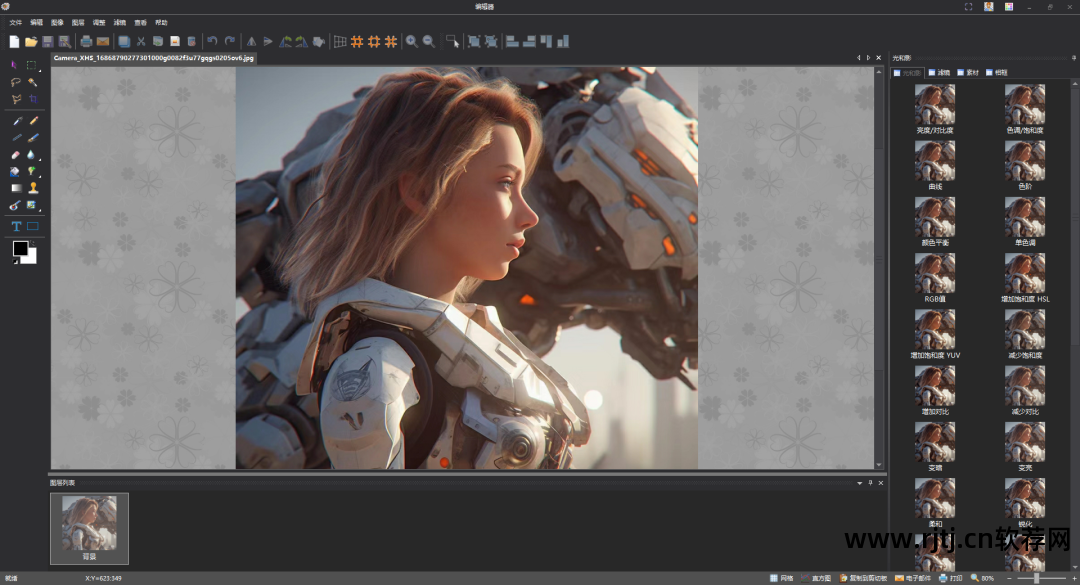Click the 打印 button in status bar
This screenshot has width=1080, height=585.
(950, 578)
